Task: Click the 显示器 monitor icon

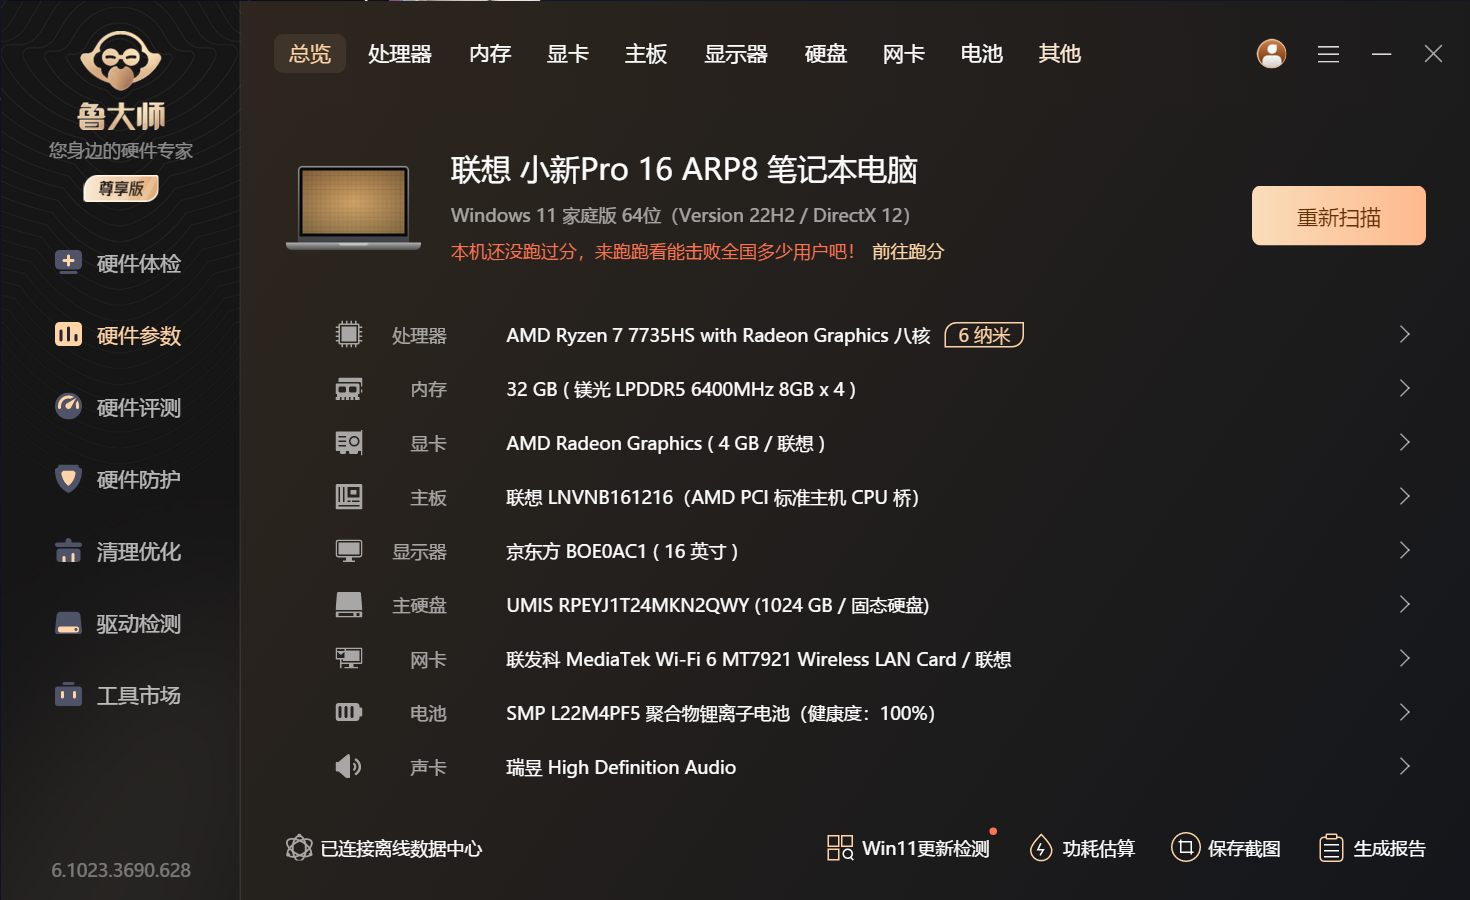Action: coord(349,550)
